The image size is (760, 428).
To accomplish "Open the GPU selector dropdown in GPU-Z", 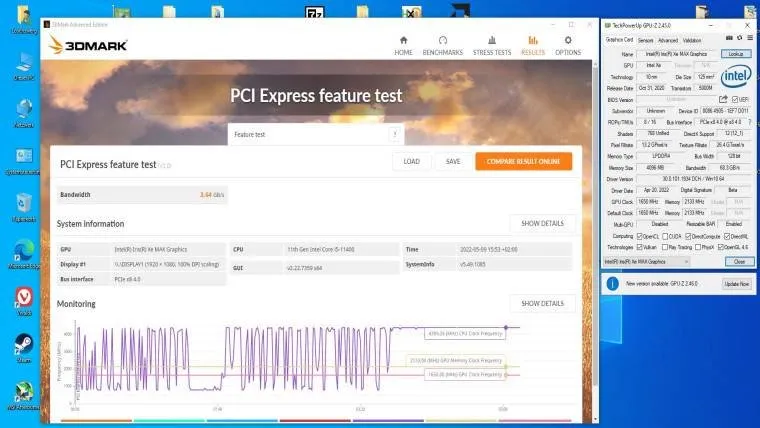I will 646,262.
